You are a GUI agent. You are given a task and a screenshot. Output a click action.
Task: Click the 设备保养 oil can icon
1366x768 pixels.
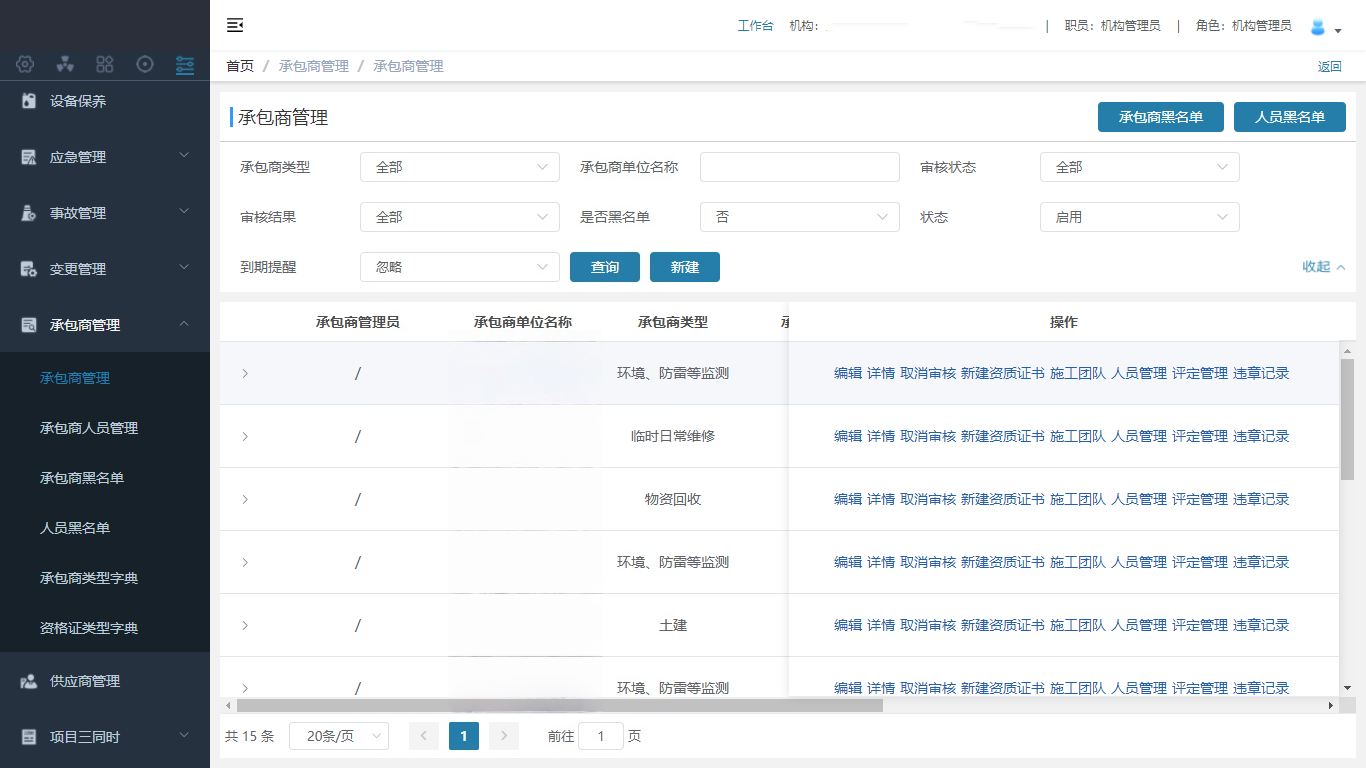click(29, 101)
